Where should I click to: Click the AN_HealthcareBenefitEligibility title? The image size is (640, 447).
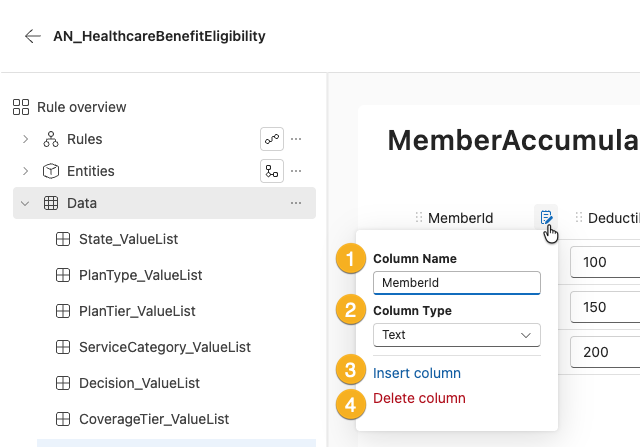(x=159, y=36)
